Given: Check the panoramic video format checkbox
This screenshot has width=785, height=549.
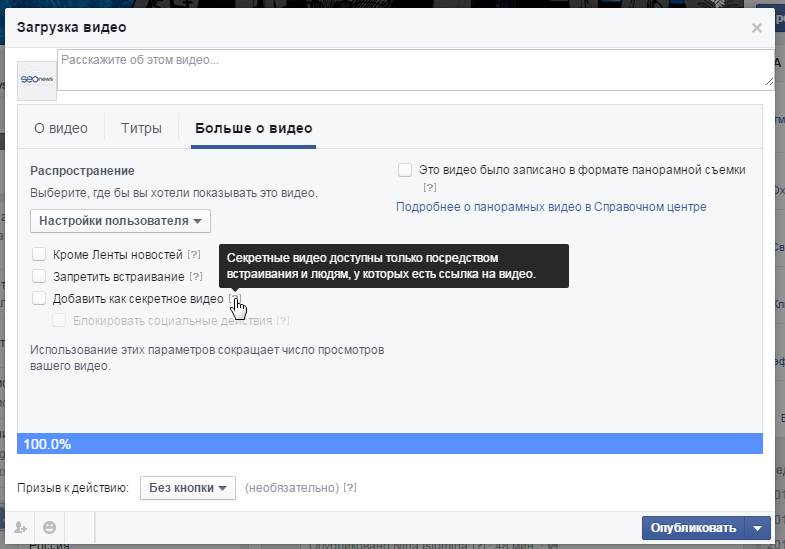Looking at the screenshot, I should tap(405, 170).
